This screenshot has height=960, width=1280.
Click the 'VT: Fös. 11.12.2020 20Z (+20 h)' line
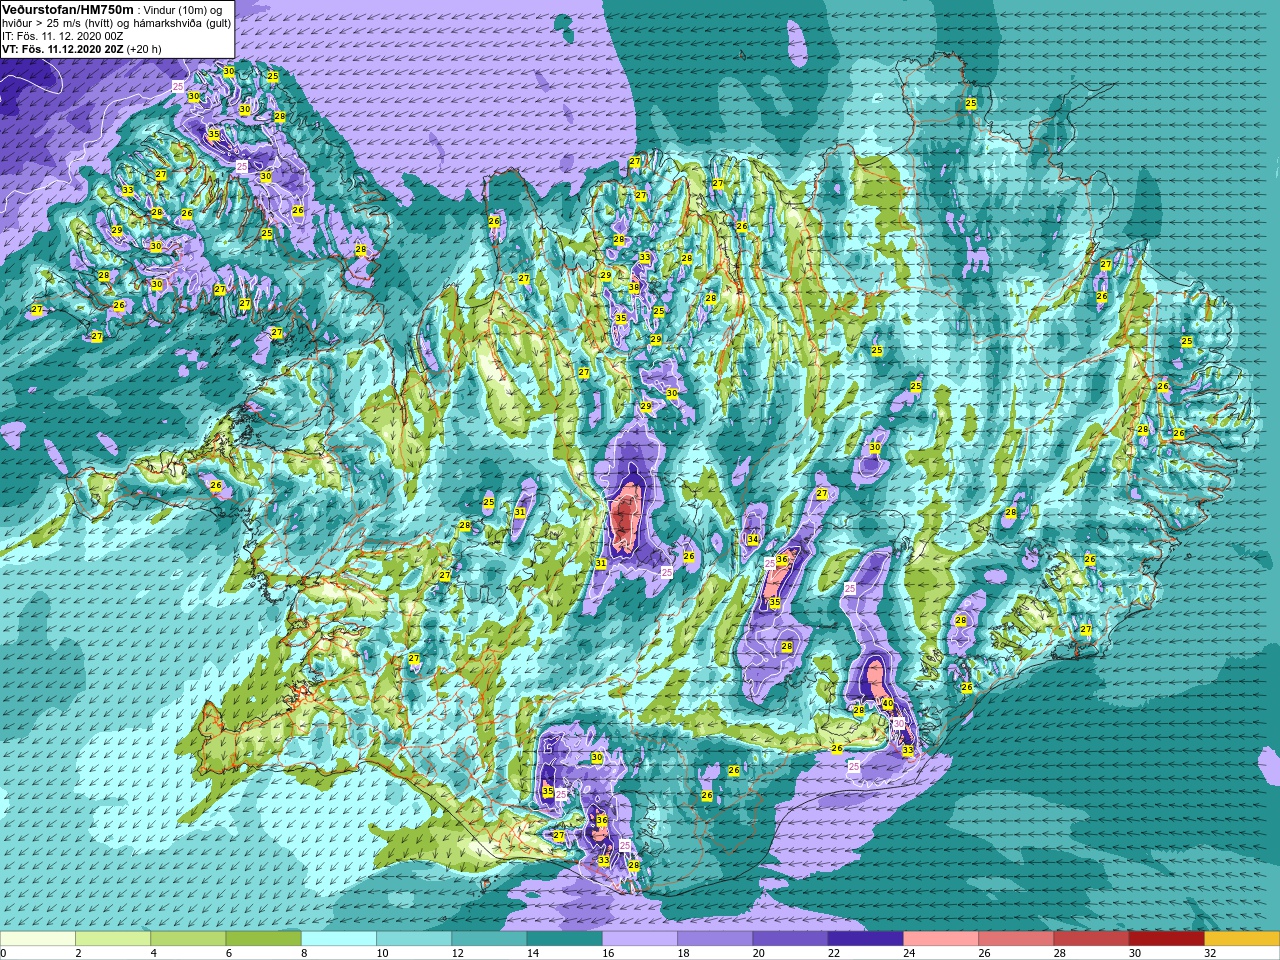(82, 48)
